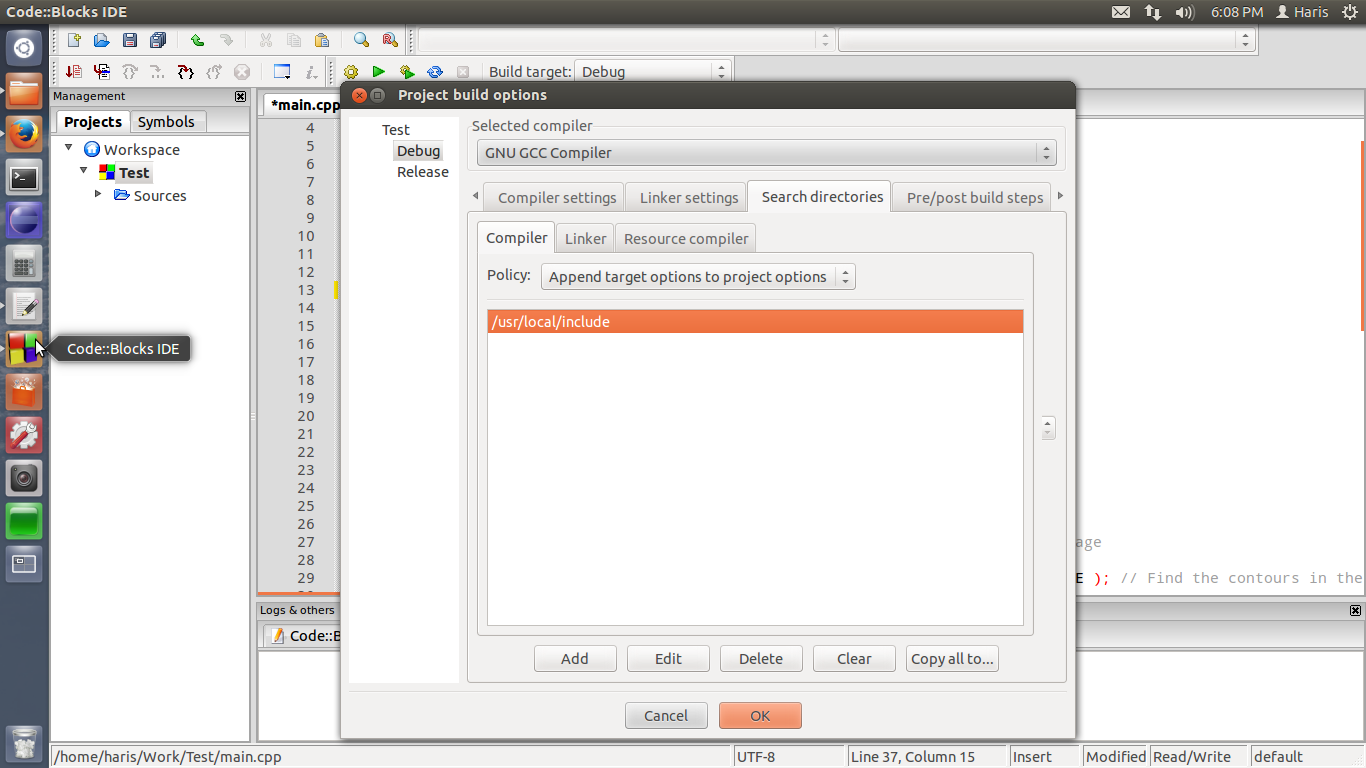Open the Calculator dock icon
The image size is (1366, 768).
point(25,264)
